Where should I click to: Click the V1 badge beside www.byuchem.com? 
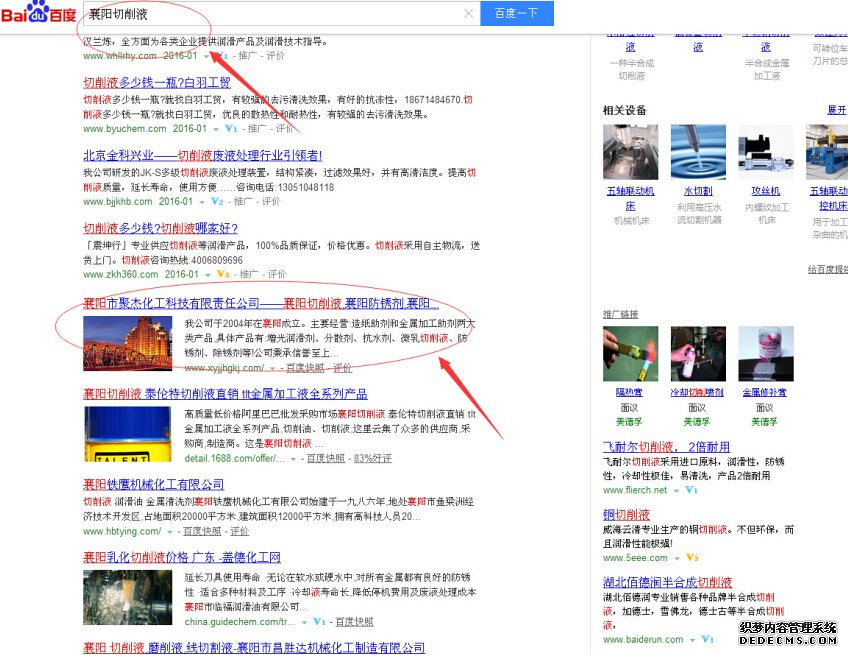point(231,128)
